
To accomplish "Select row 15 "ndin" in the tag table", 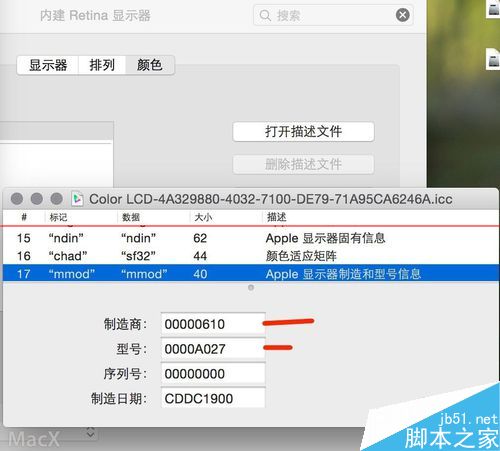I will [251, 238].
